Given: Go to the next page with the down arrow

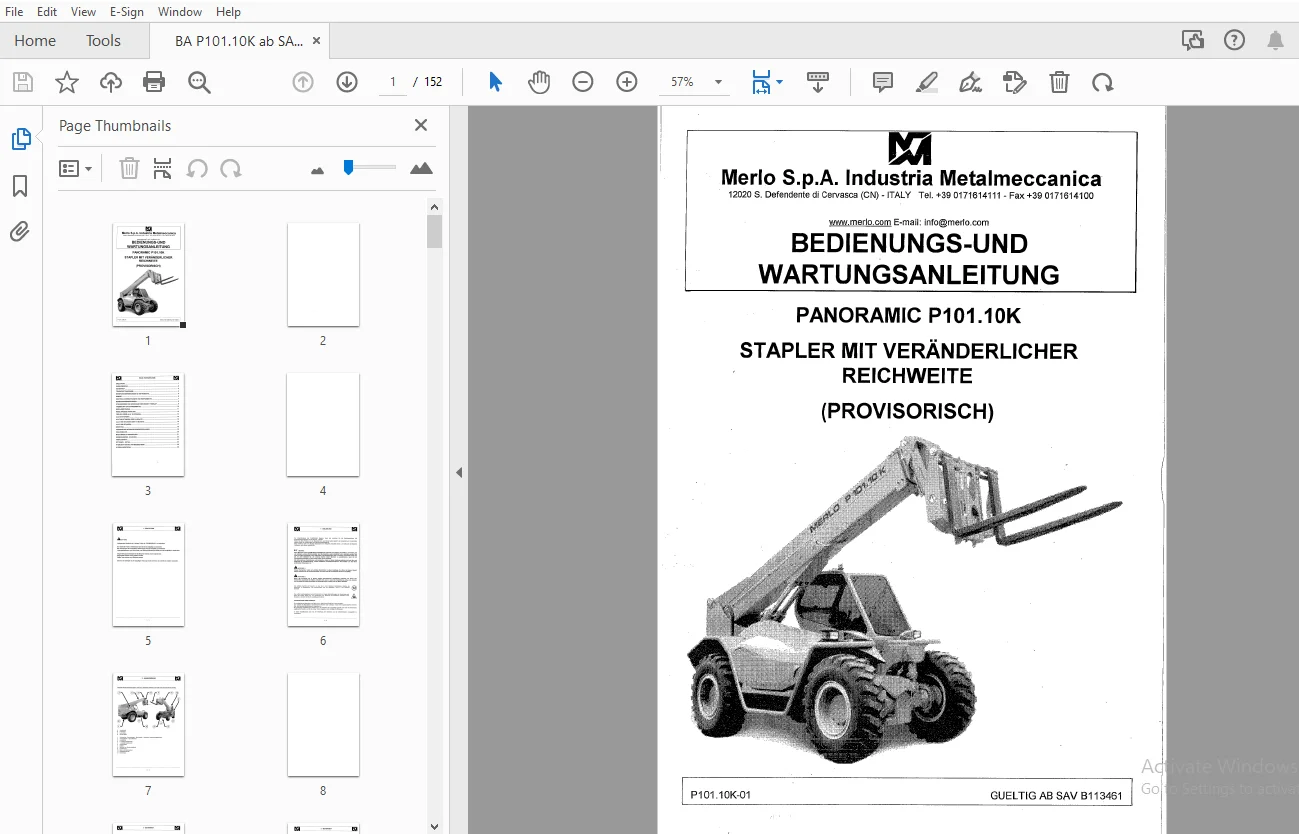Looking at the screenshot, I should pyautogui.click(x=347, y=82).
